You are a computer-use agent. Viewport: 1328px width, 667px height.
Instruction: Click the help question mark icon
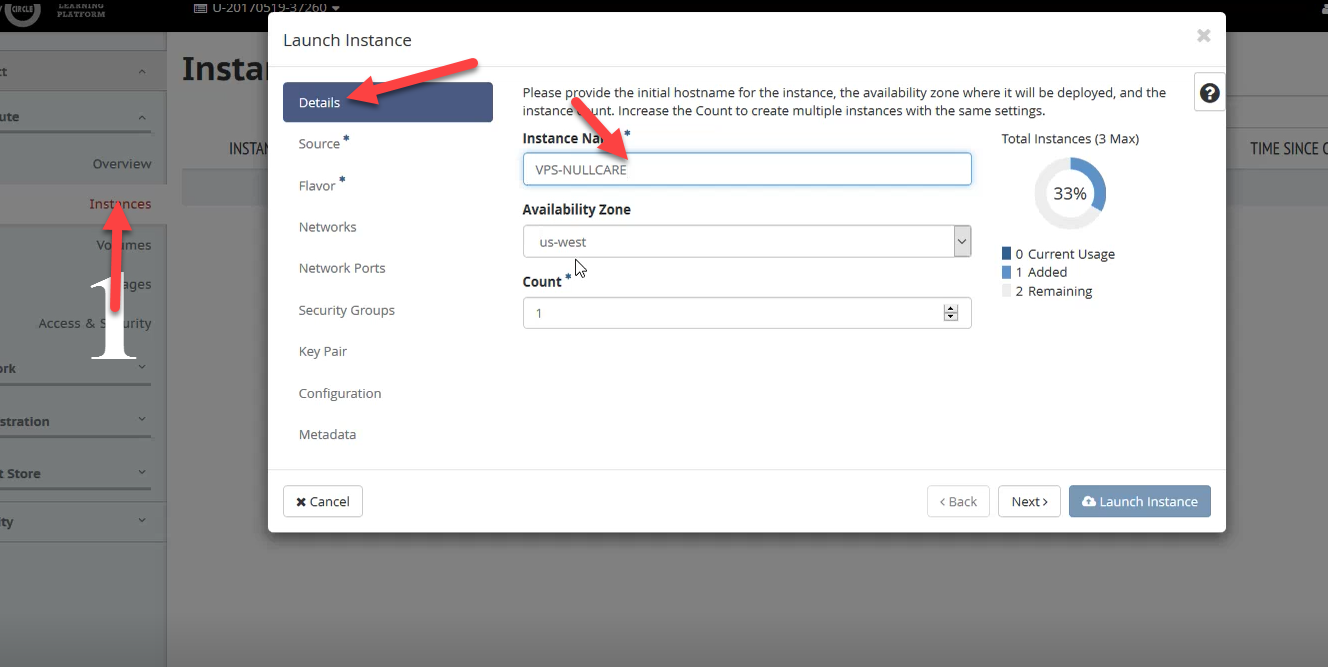point(1209,93)
